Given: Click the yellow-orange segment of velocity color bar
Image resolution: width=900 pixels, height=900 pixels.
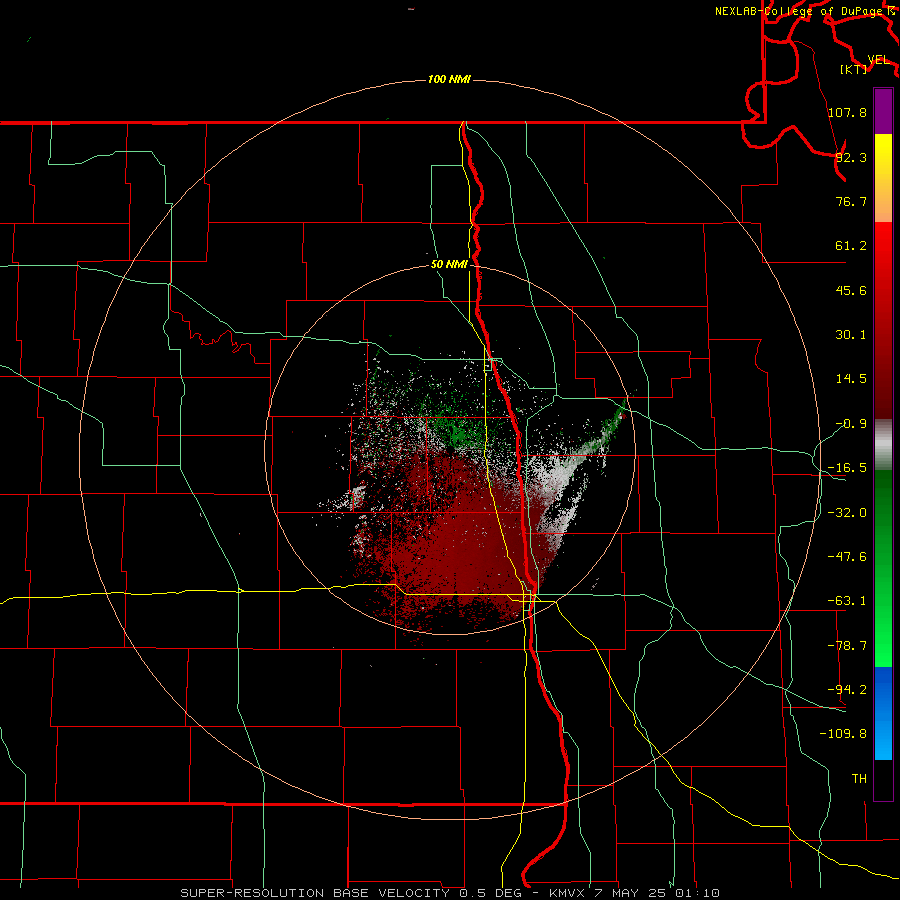Looking at the screenshot, I should coord(883,178).
